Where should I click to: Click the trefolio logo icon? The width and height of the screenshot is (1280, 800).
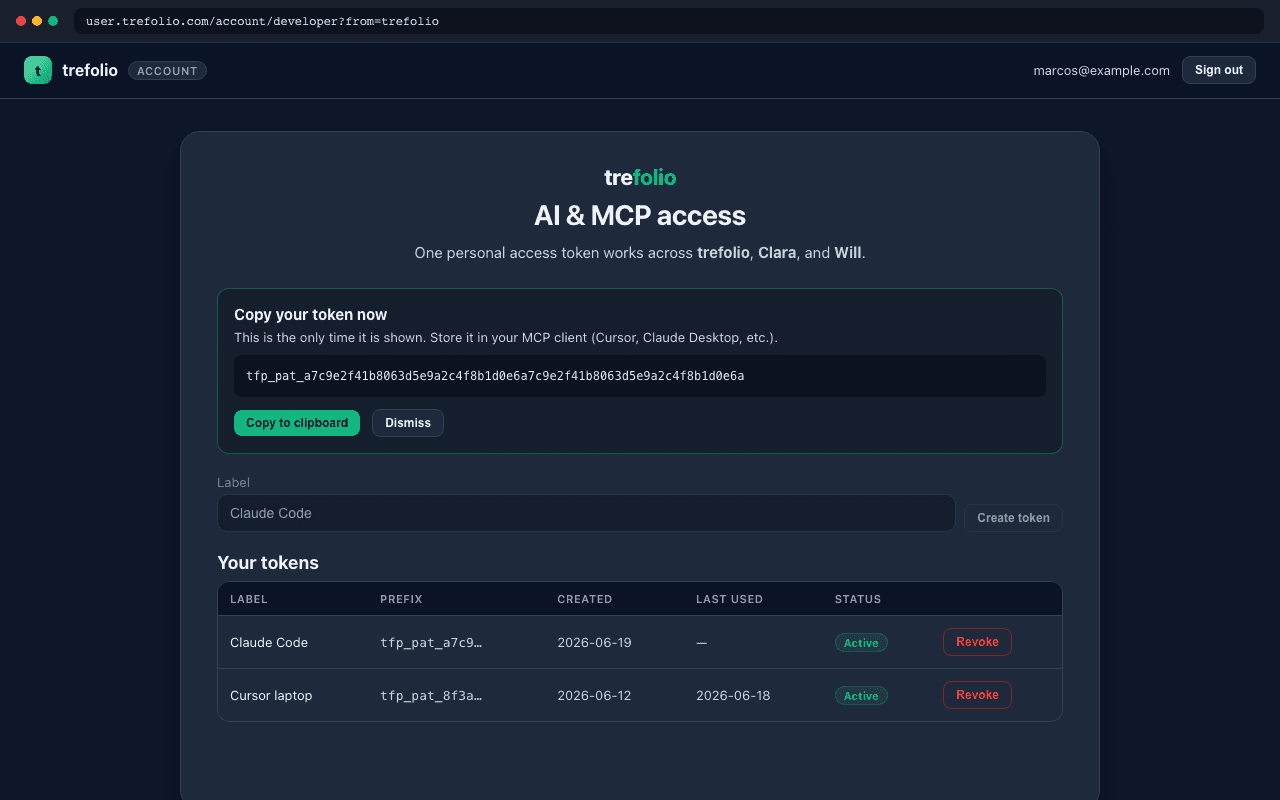38,70
